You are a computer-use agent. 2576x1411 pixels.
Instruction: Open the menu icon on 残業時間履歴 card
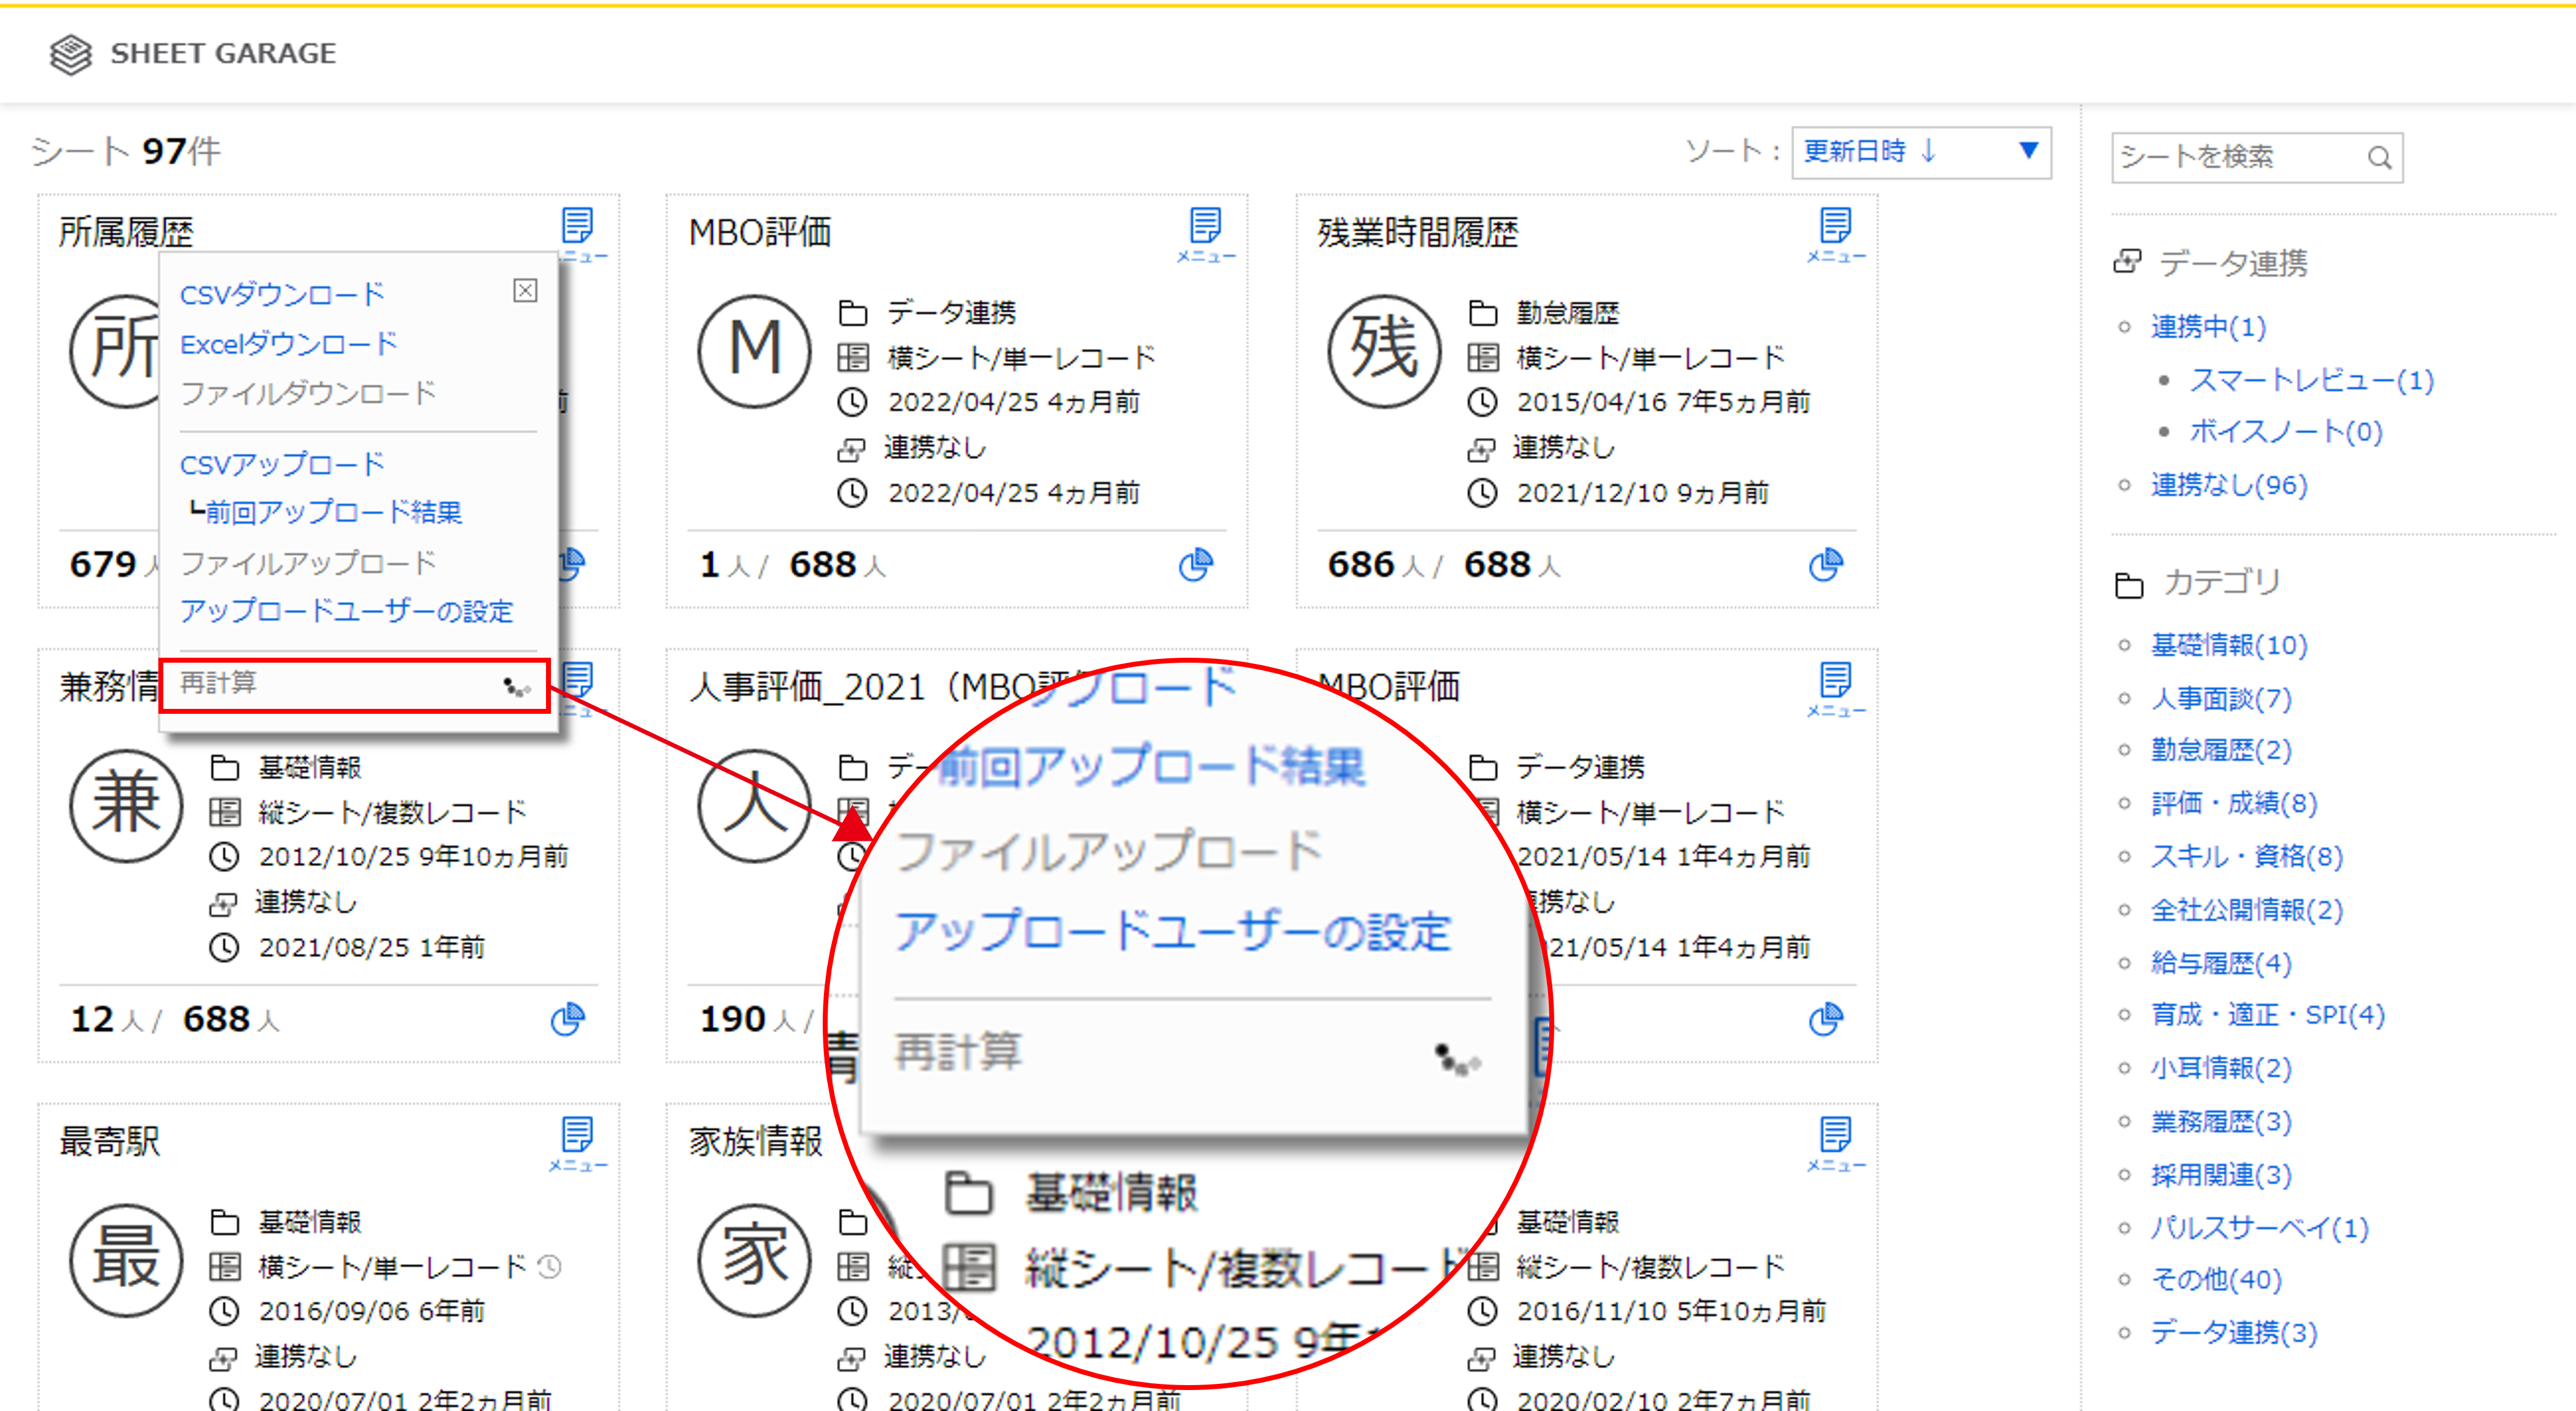click(1836, 234)
